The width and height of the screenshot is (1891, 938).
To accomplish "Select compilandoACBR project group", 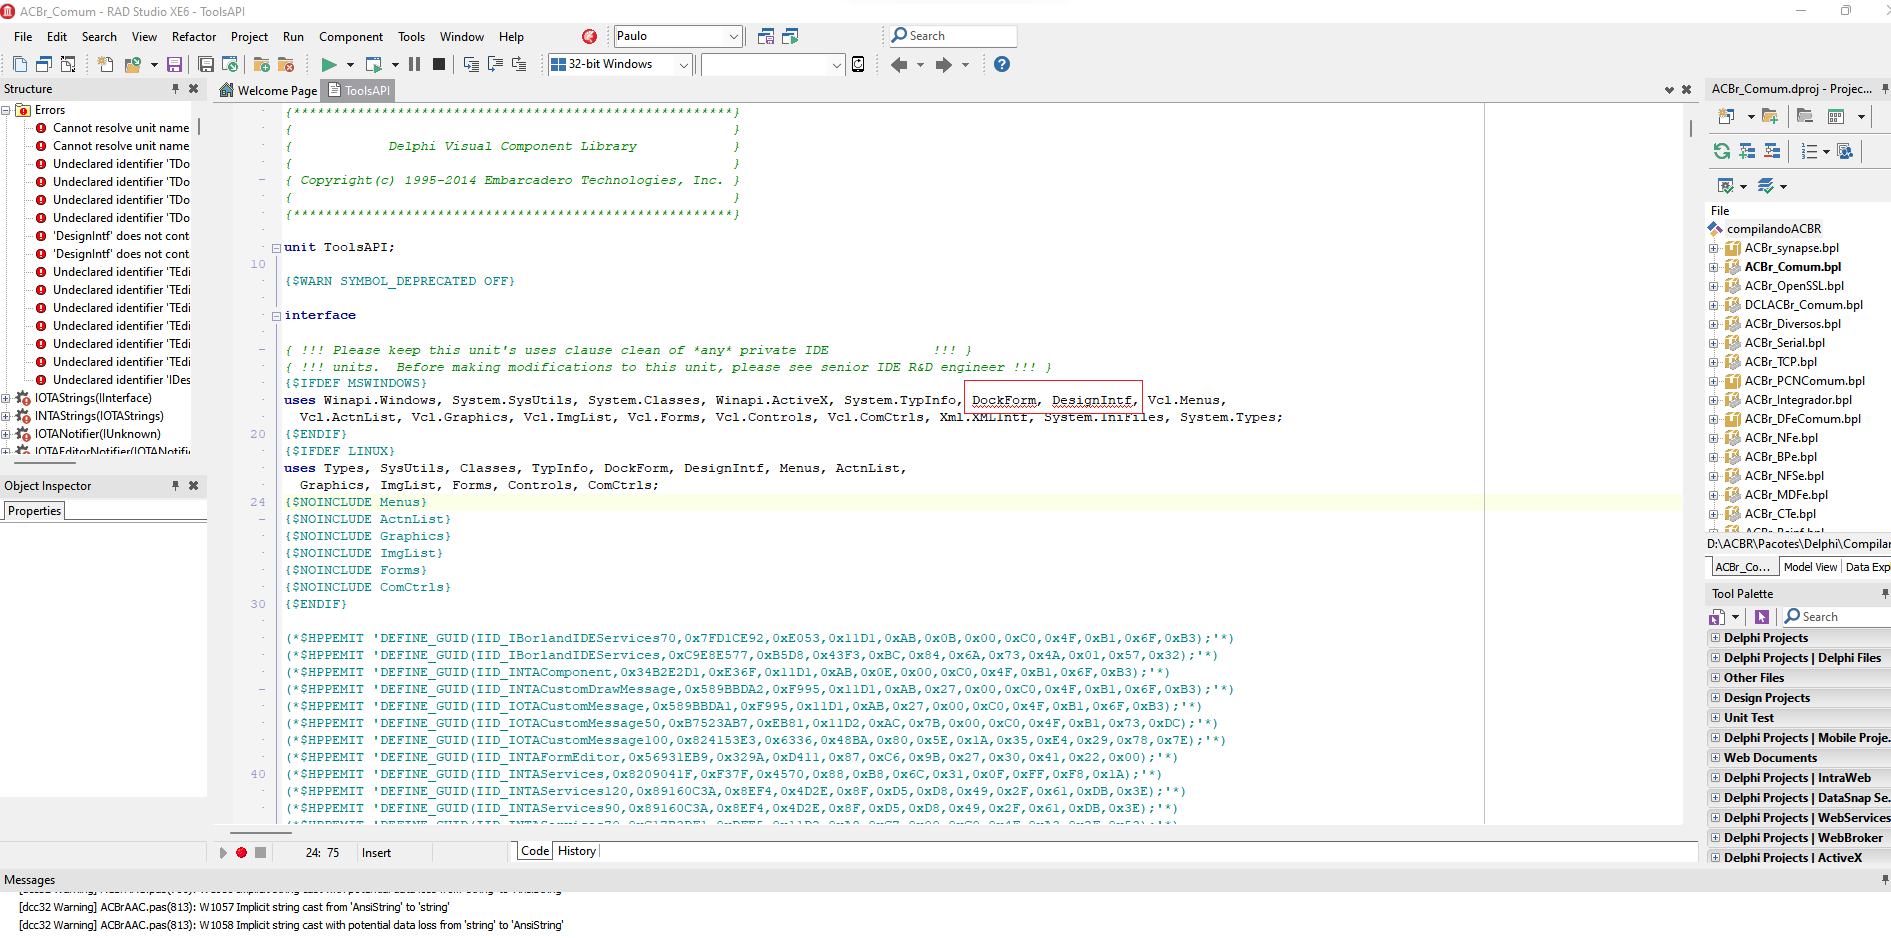I will click(1773, 229).
